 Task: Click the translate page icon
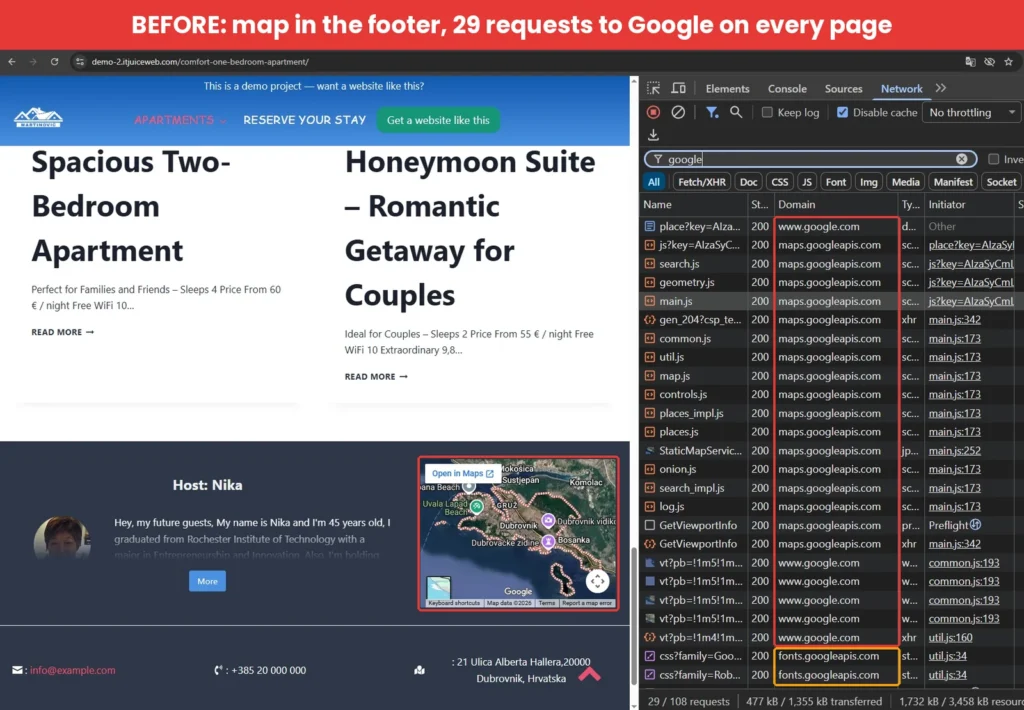pyautogui.click(x=970, y=61)
